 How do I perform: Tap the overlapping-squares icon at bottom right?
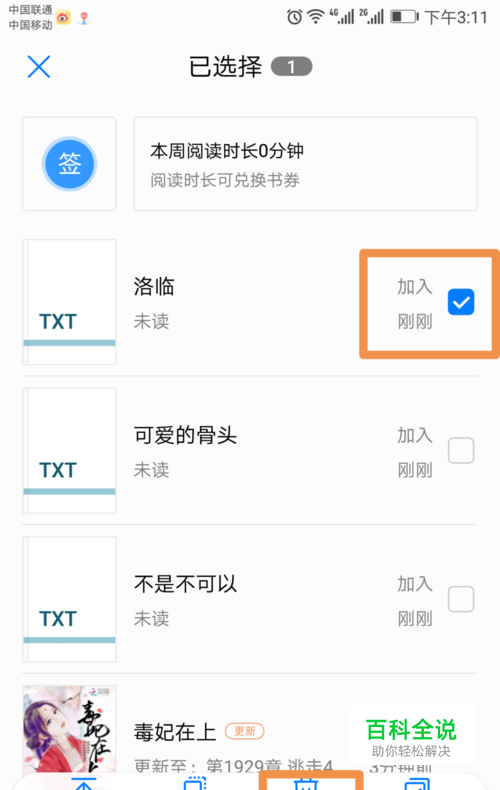(417, 784)
